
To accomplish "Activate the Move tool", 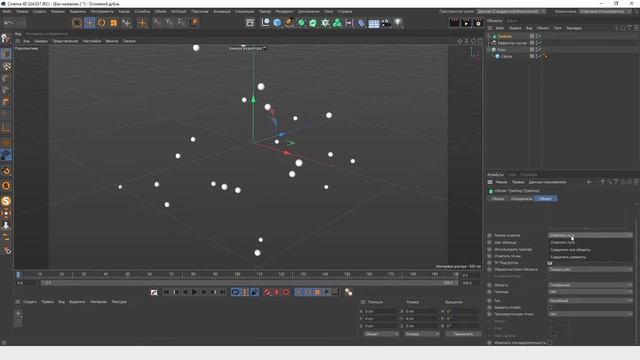I will (x=89, y=23).
